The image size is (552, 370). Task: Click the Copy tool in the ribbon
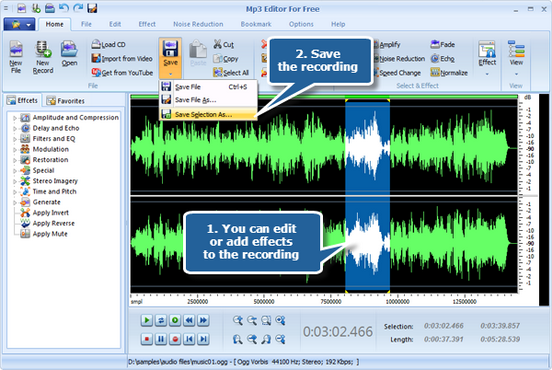point(226,59)
